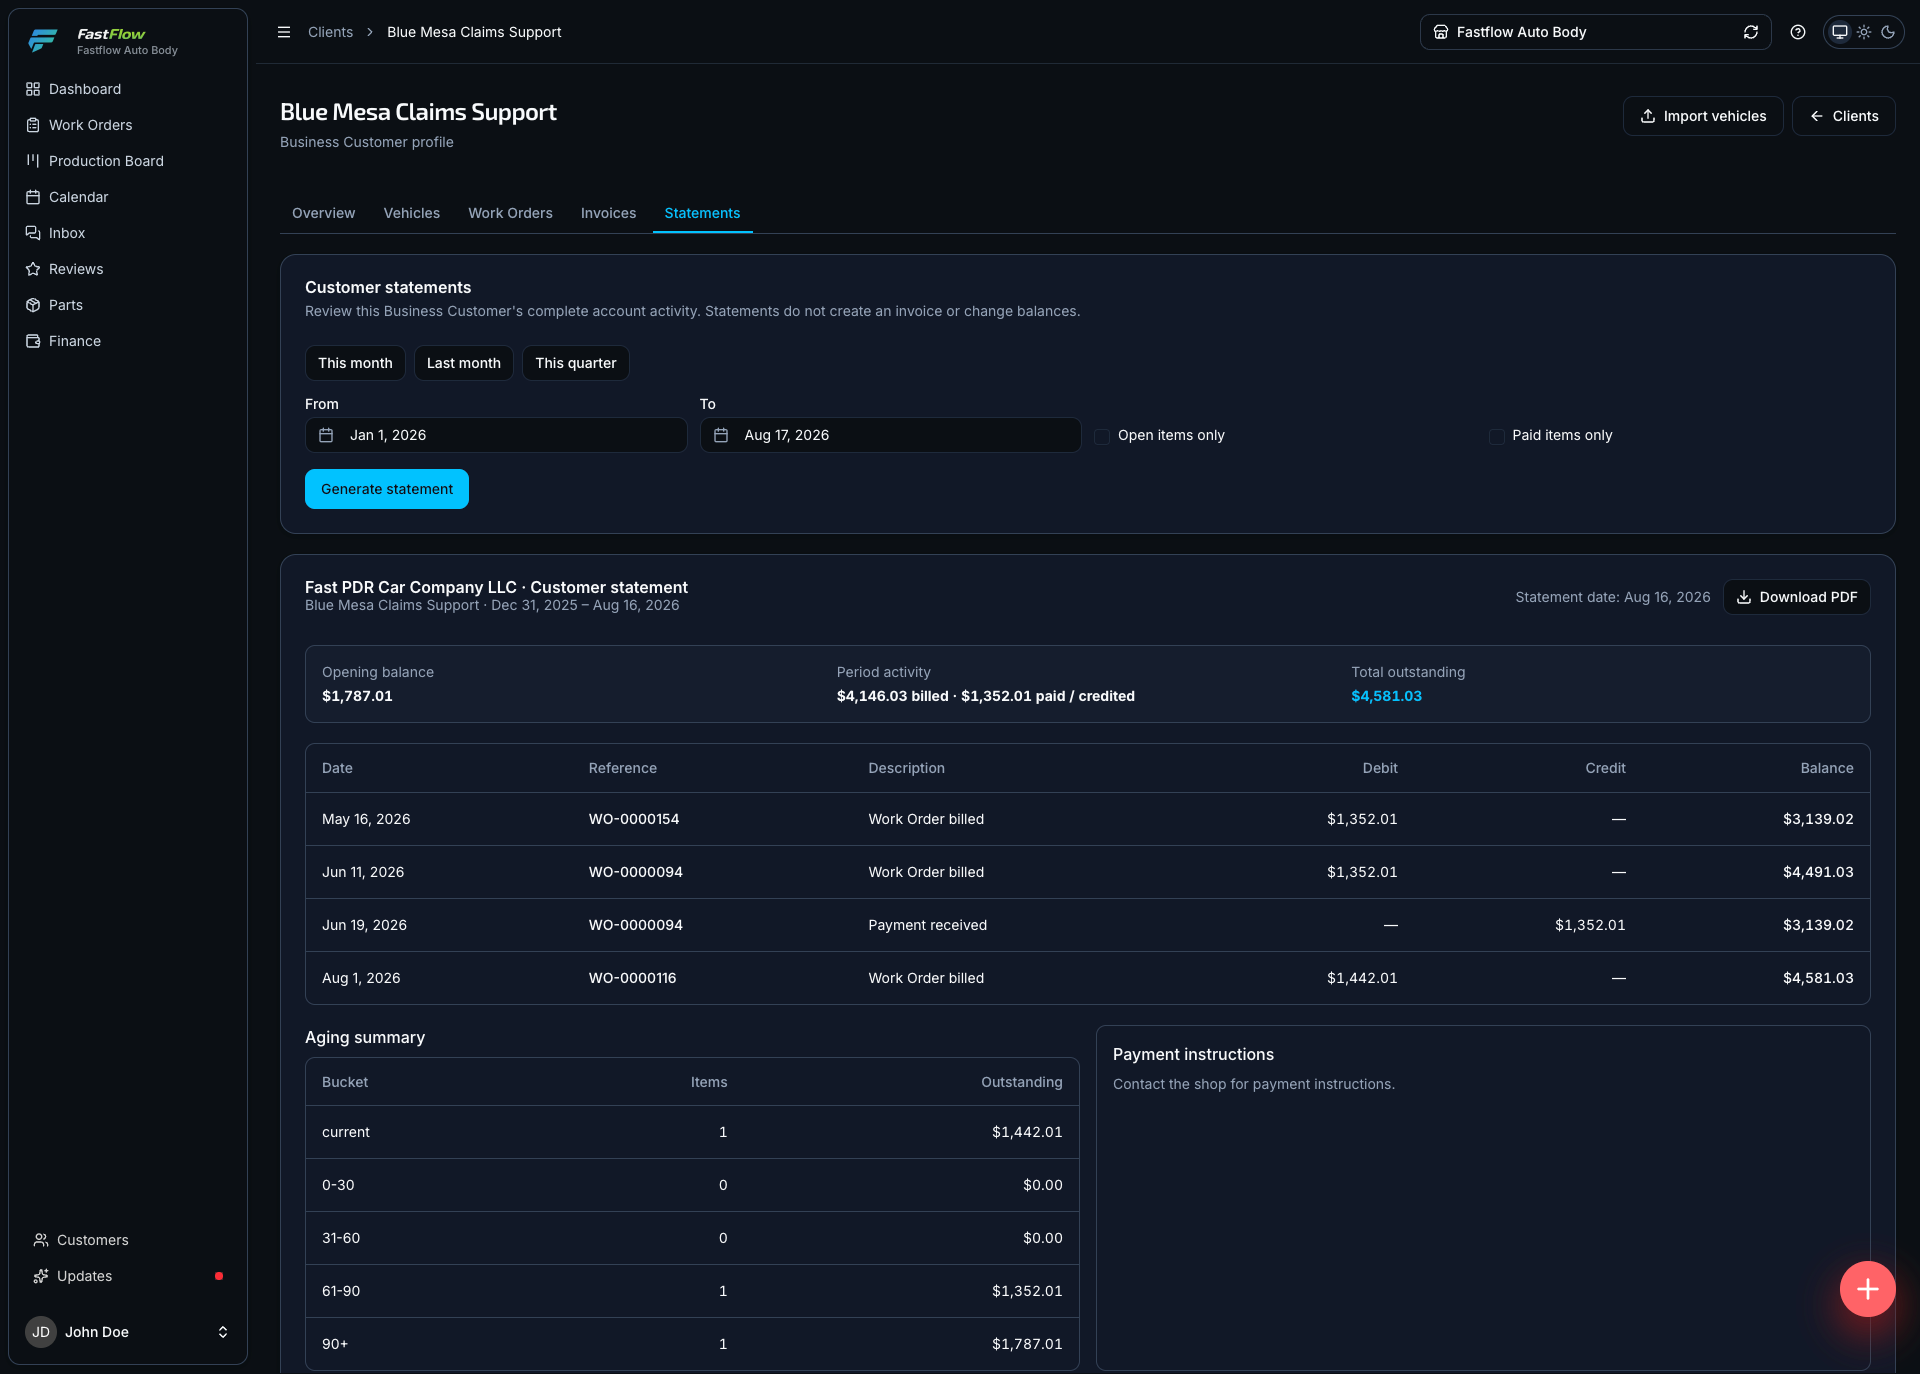Open Customers in the sidebar
Image resolution: width=1920 pixels, height=1374 pixels.
click(92, 1240)
